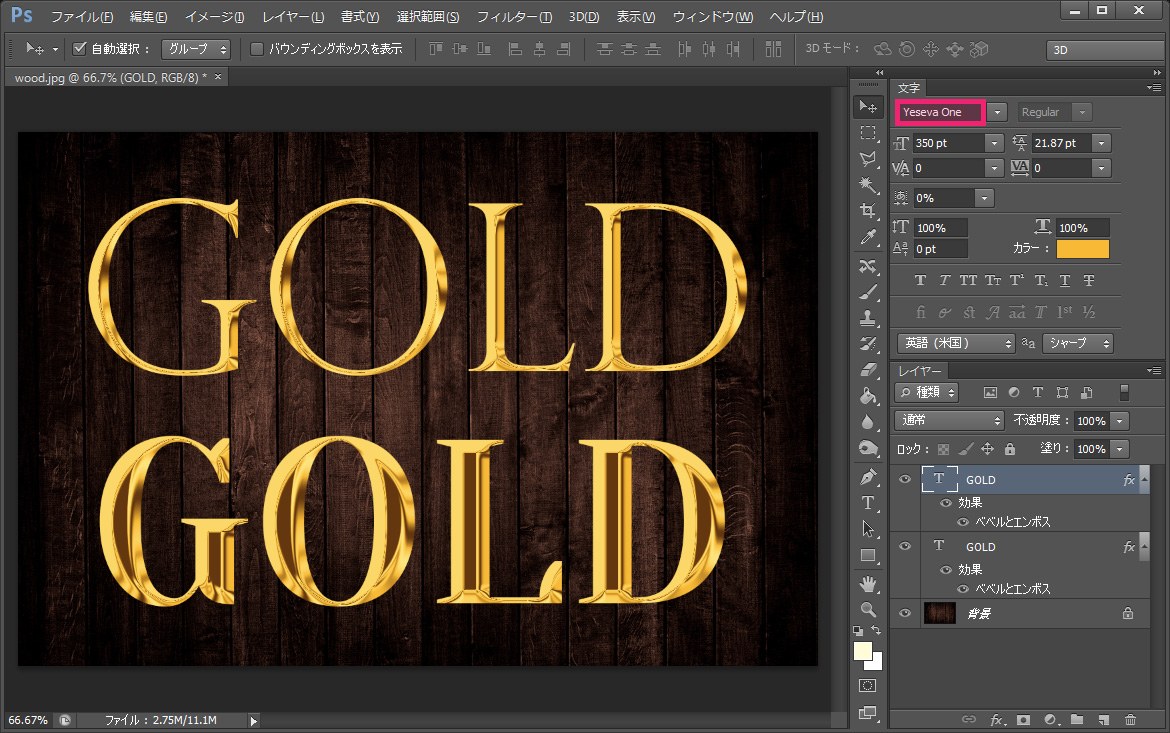Select the Crop tool
Viewport: 1170px width, 733px height.
pyautogui.click(x=868, y=211)
